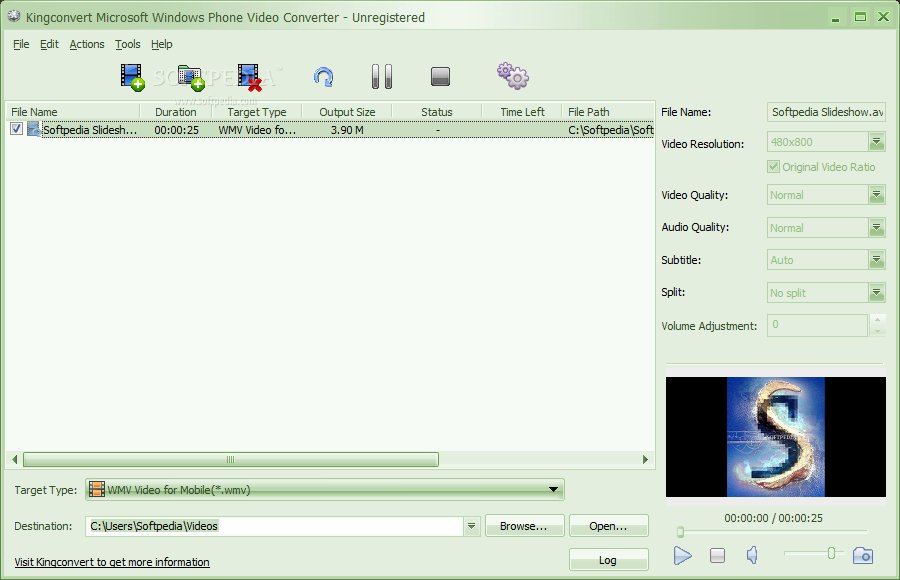Screen dimensions: 900x580
Task: Click the Destination path input field
Action: point(274,526)
